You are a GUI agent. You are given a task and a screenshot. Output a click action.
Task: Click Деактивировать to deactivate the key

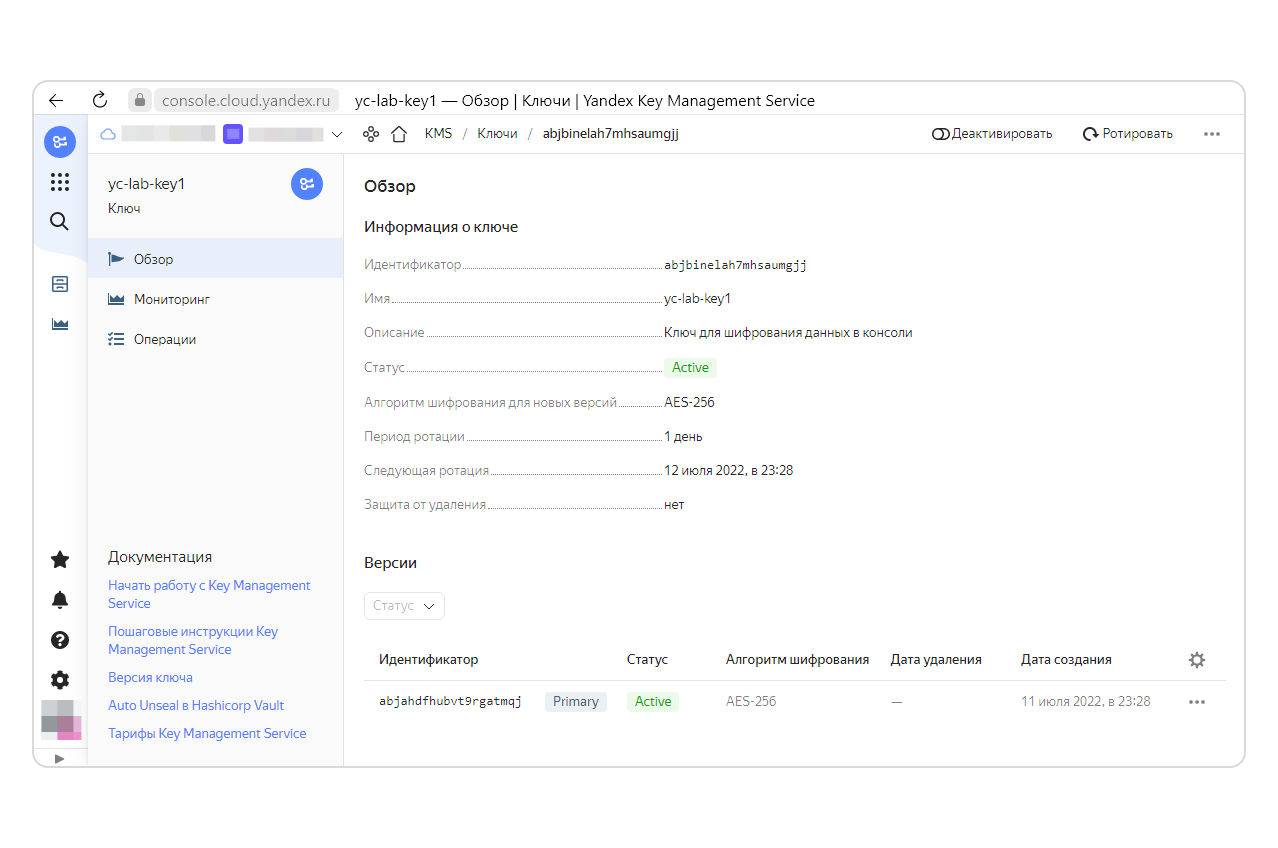tap(992, 134)
